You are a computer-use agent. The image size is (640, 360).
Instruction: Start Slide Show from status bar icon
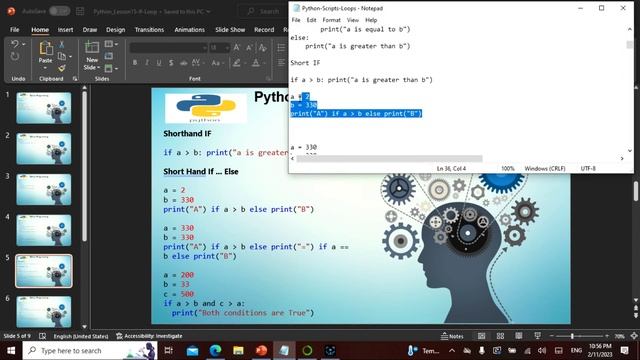[537, 336]
